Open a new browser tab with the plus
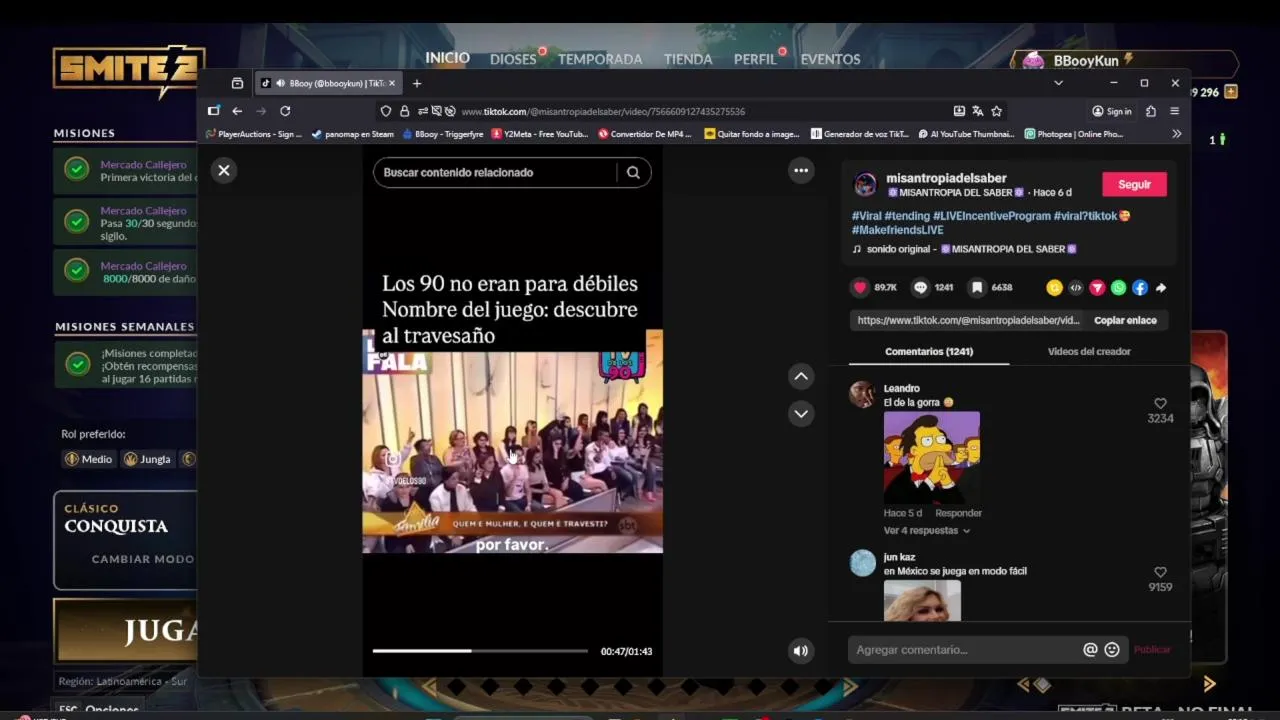The image size is (1280, 720). click(417, 83)
